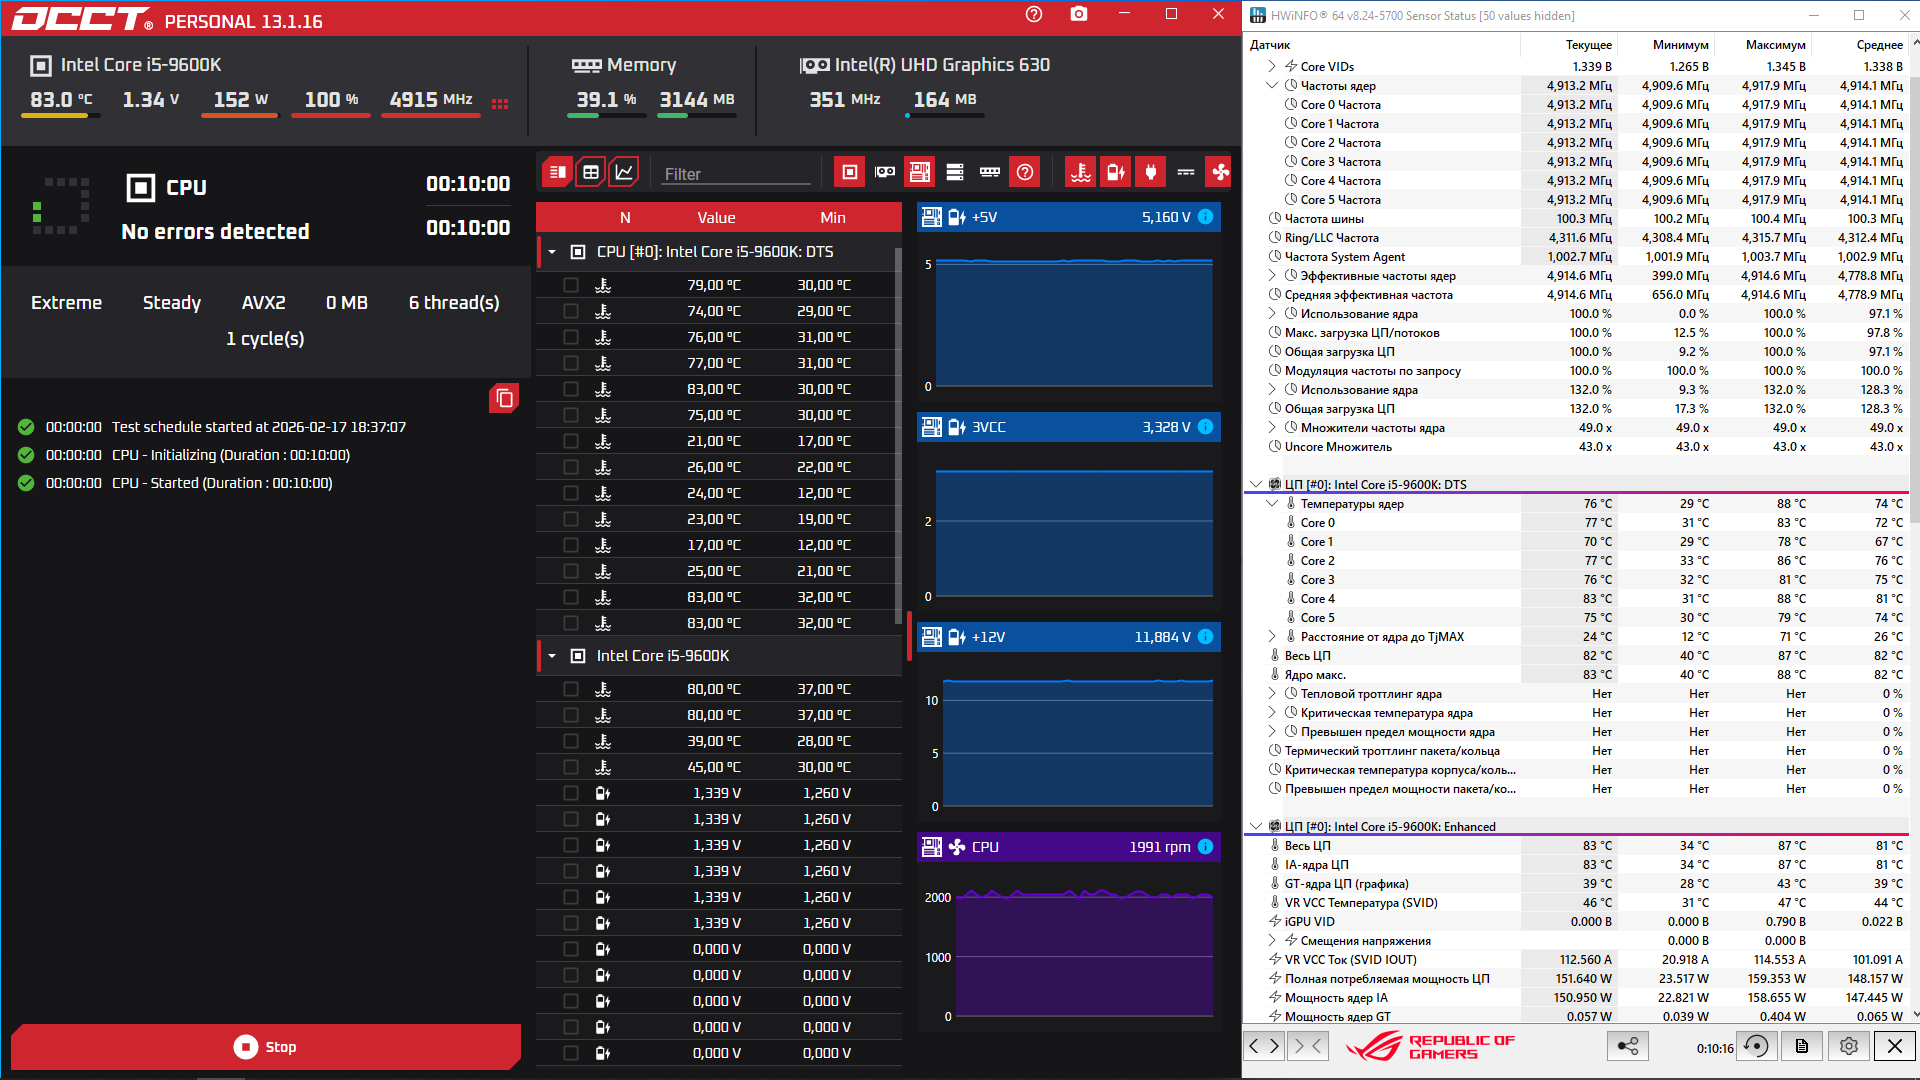1920x1080 pixels.
Task: Stop the running CPU test
Action: (266, 1047)
